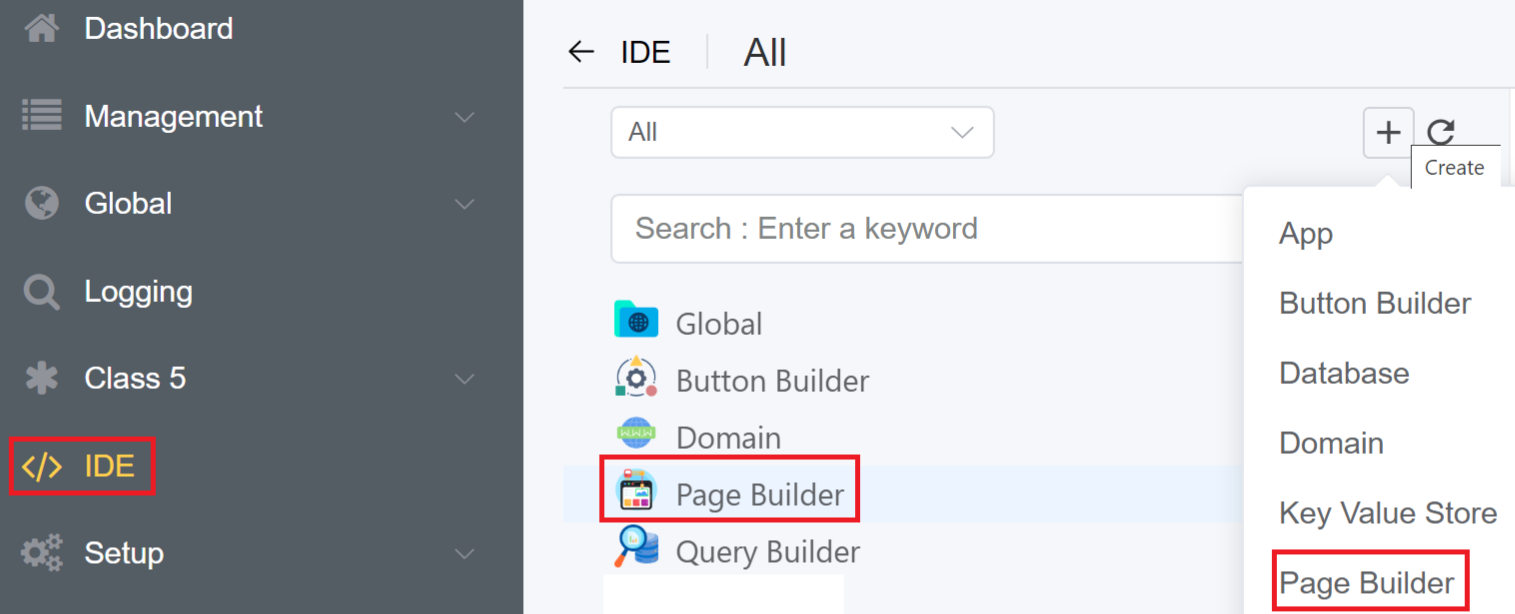Click the refresh icon beside Create
Screen dimensions: 1515x614
[1440, 133]
